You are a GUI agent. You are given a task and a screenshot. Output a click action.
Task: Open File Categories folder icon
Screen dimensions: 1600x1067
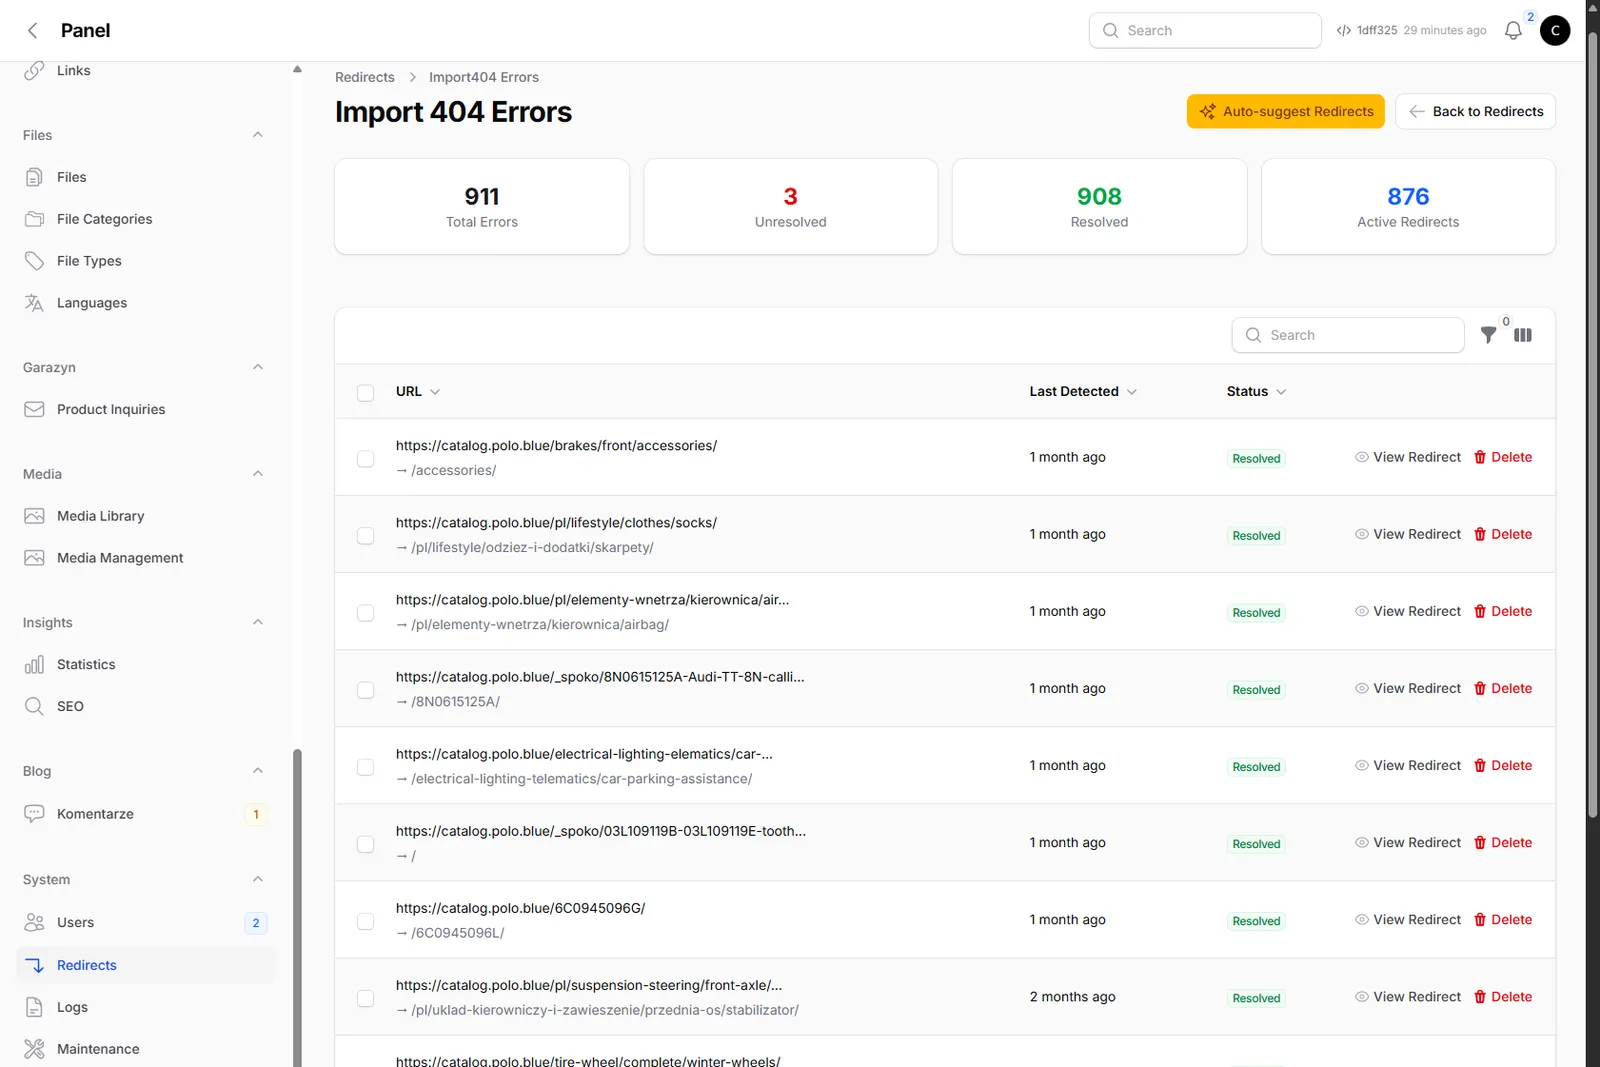34,219
